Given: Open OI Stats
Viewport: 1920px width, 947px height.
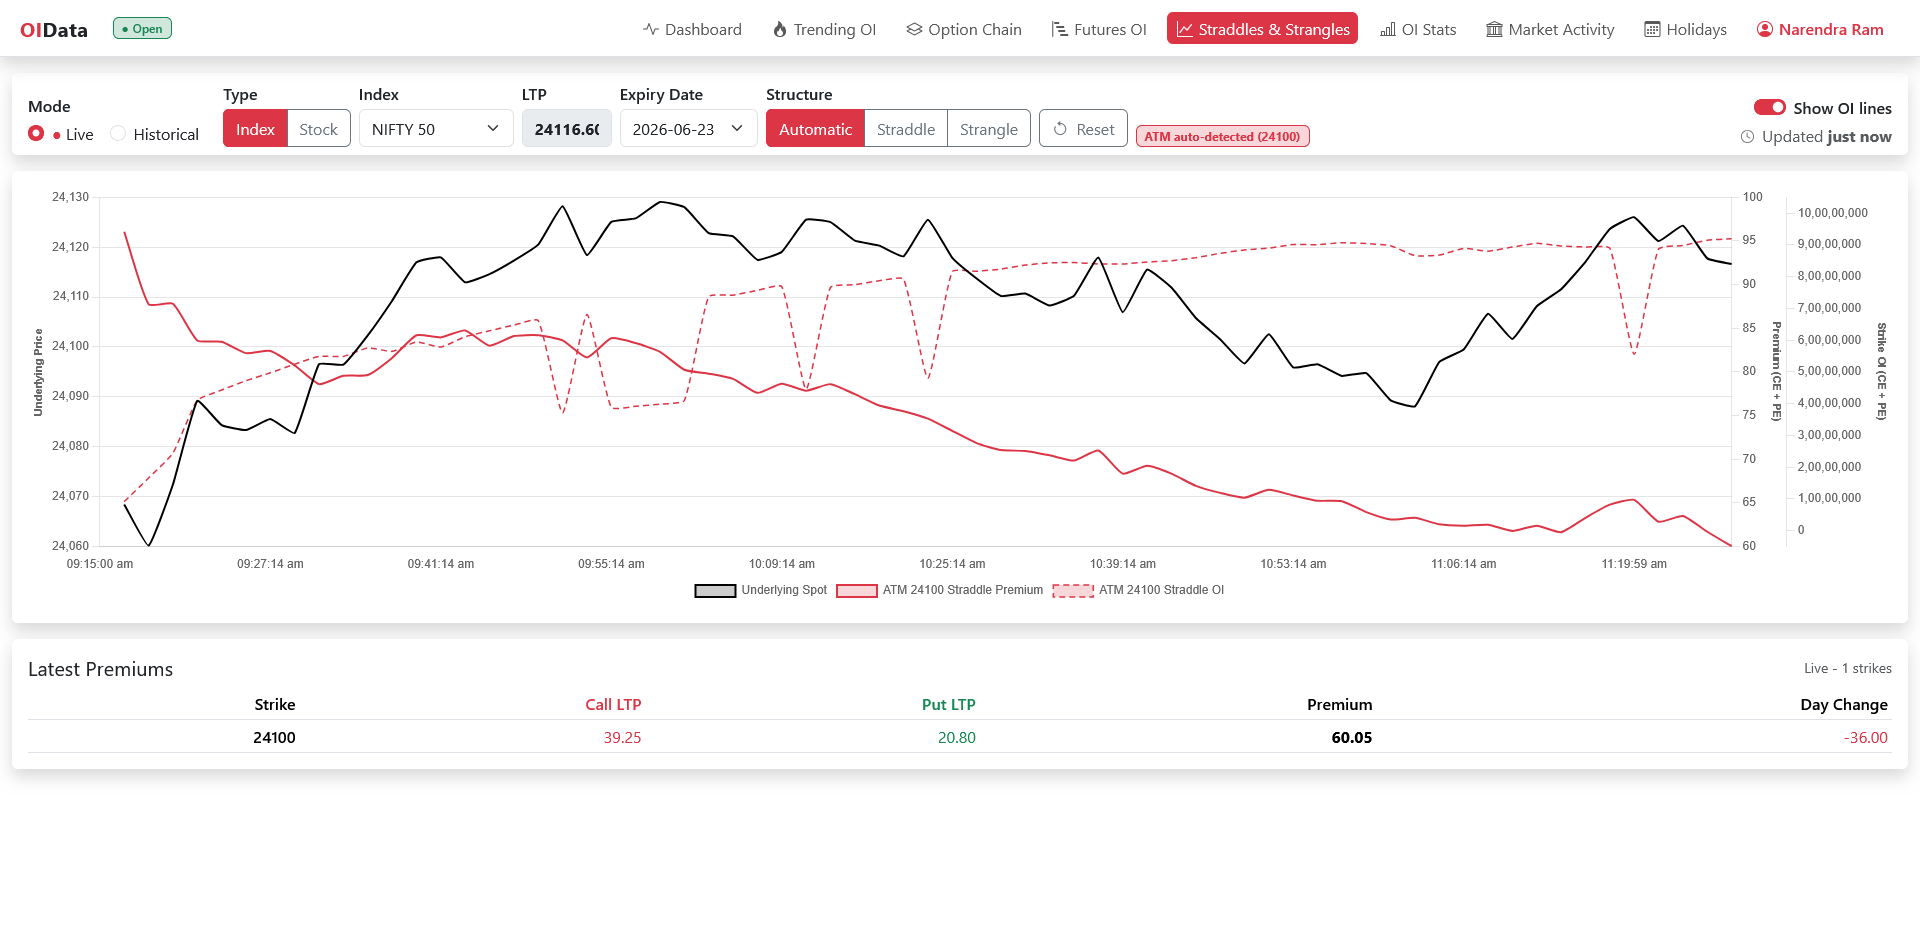Looking at the screenshot, I should point(1418,29).
